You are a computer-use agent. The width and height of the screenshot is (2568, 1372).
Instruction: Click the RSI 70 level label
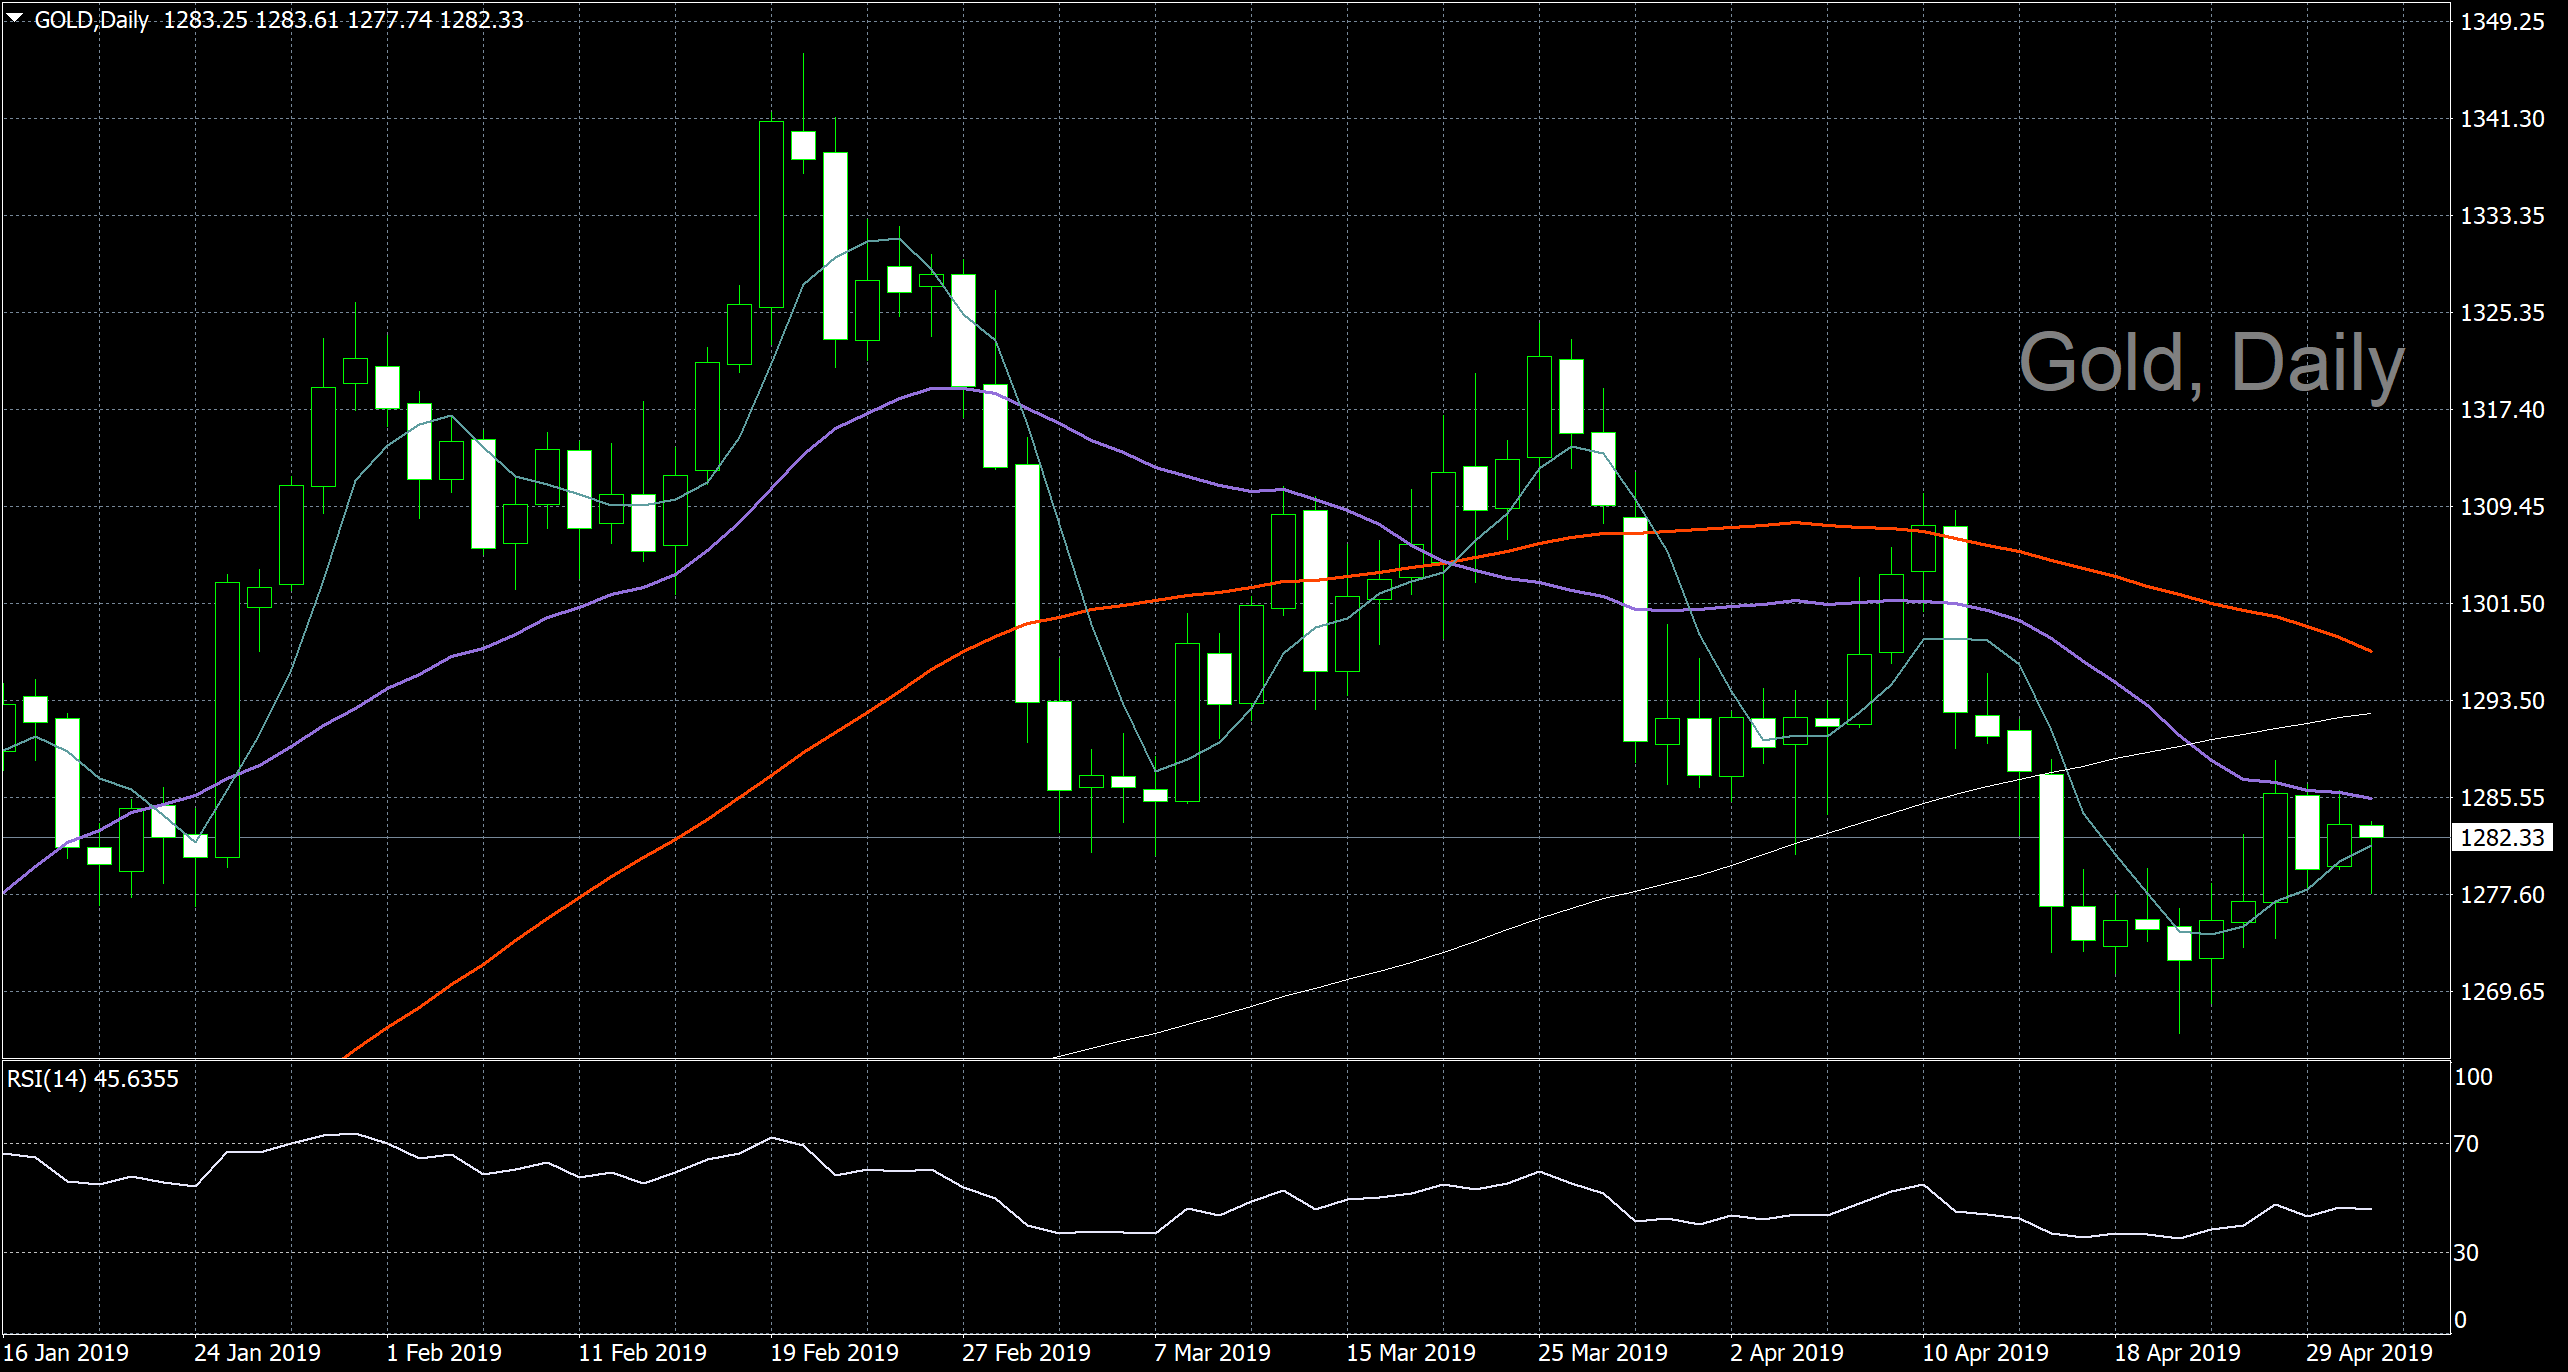point(2466,1144)
